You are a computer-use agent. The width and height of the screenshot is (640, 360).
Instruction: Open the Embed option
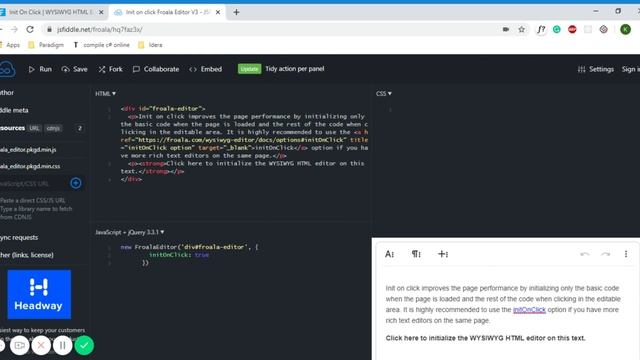(x=206, y=69)
